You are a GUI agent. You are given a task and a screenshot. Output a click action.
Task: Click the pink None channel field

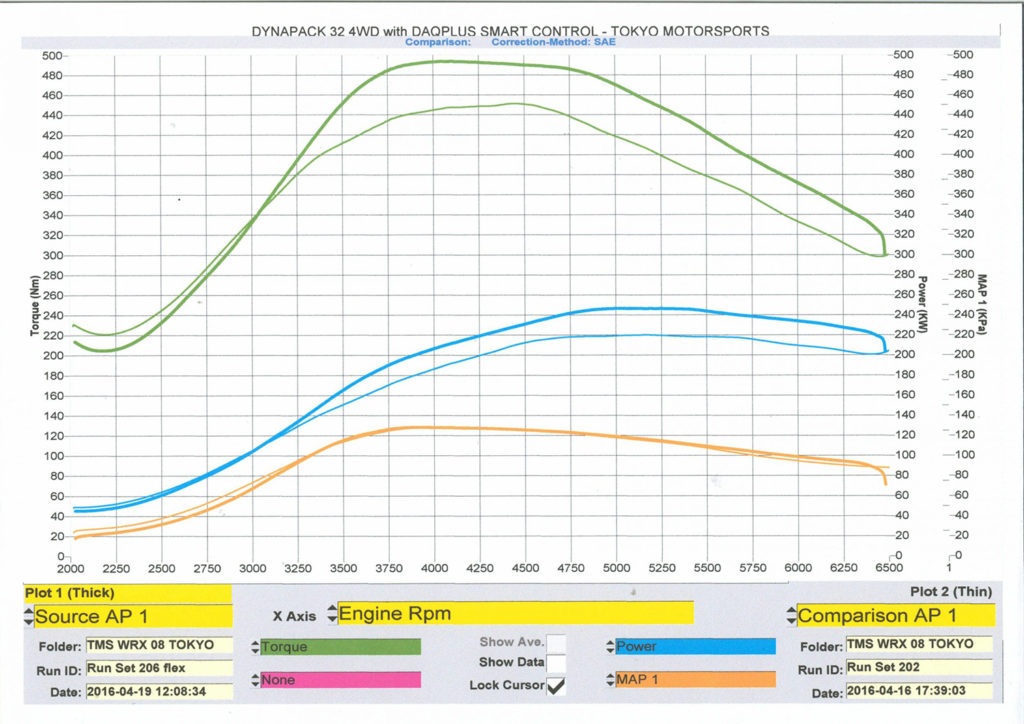point(340,680)
